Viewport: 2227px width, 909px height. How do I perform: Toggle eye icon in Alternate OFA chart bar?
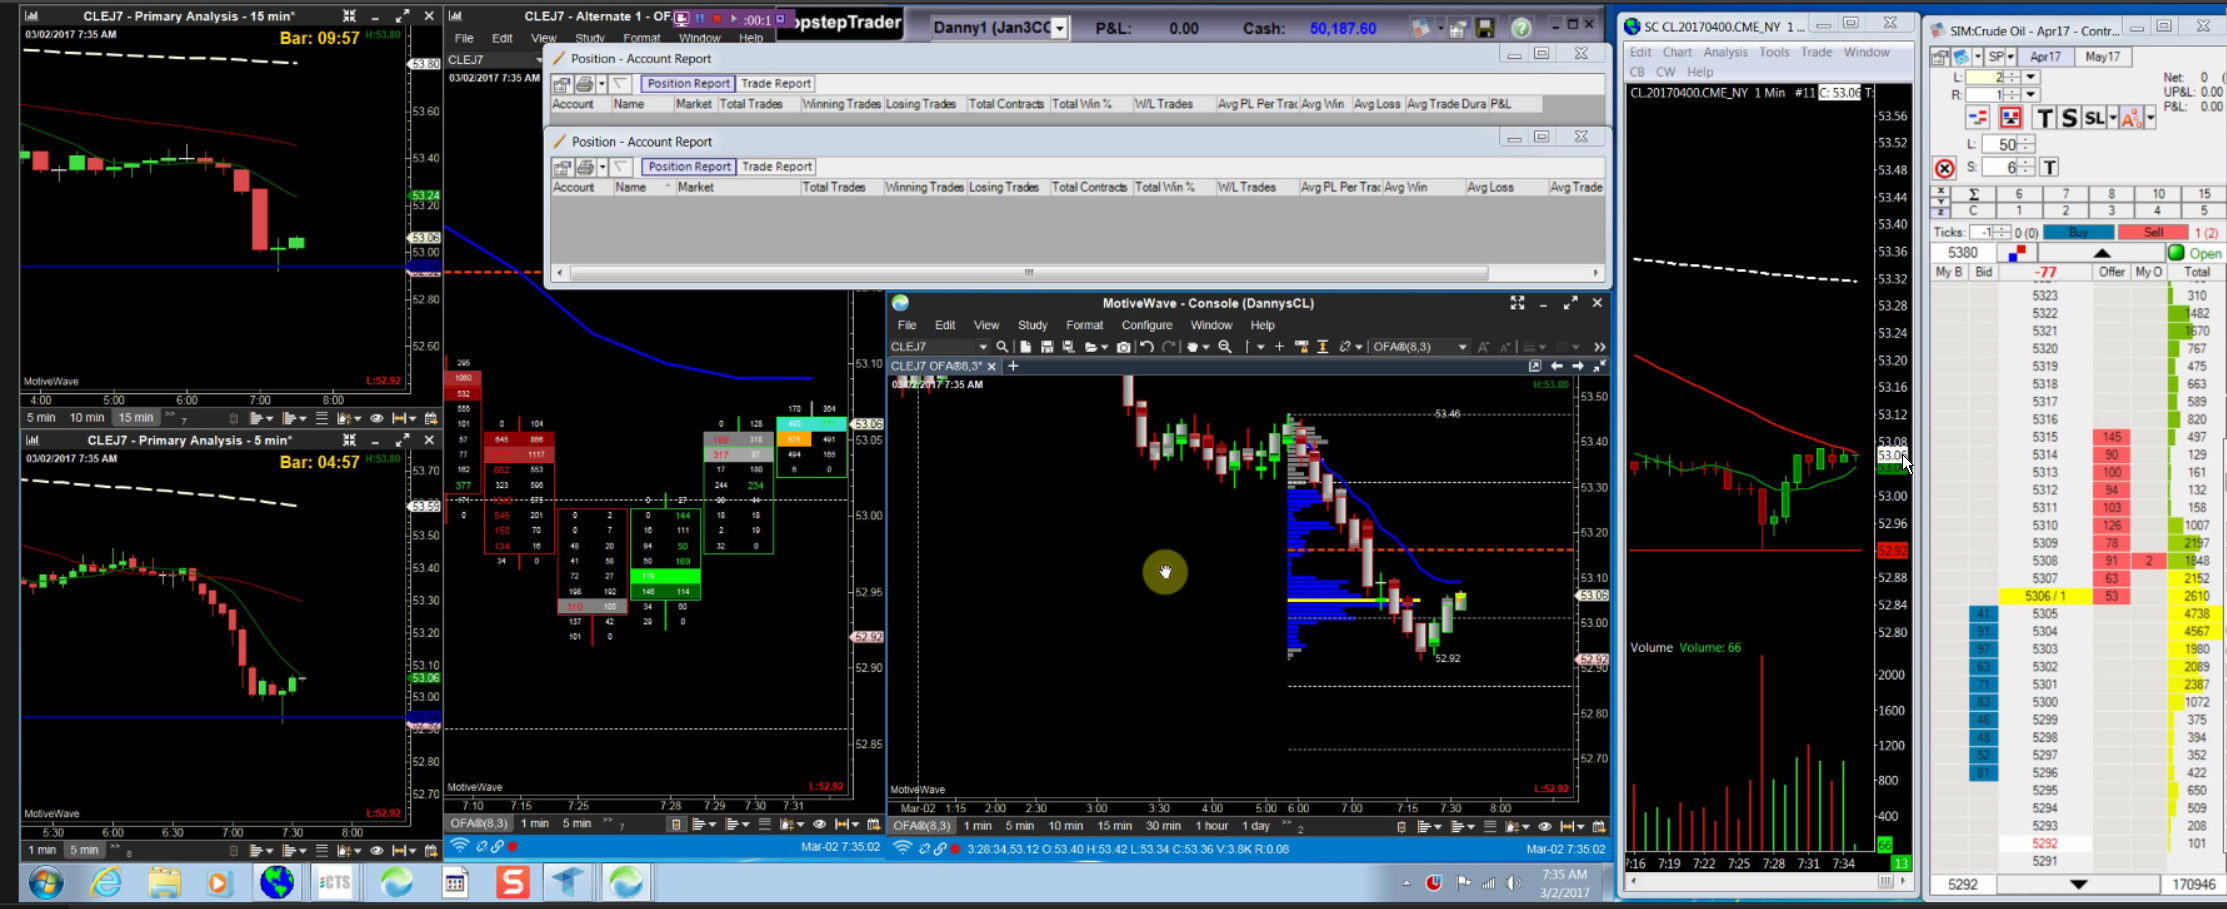(x=820, y=824)
